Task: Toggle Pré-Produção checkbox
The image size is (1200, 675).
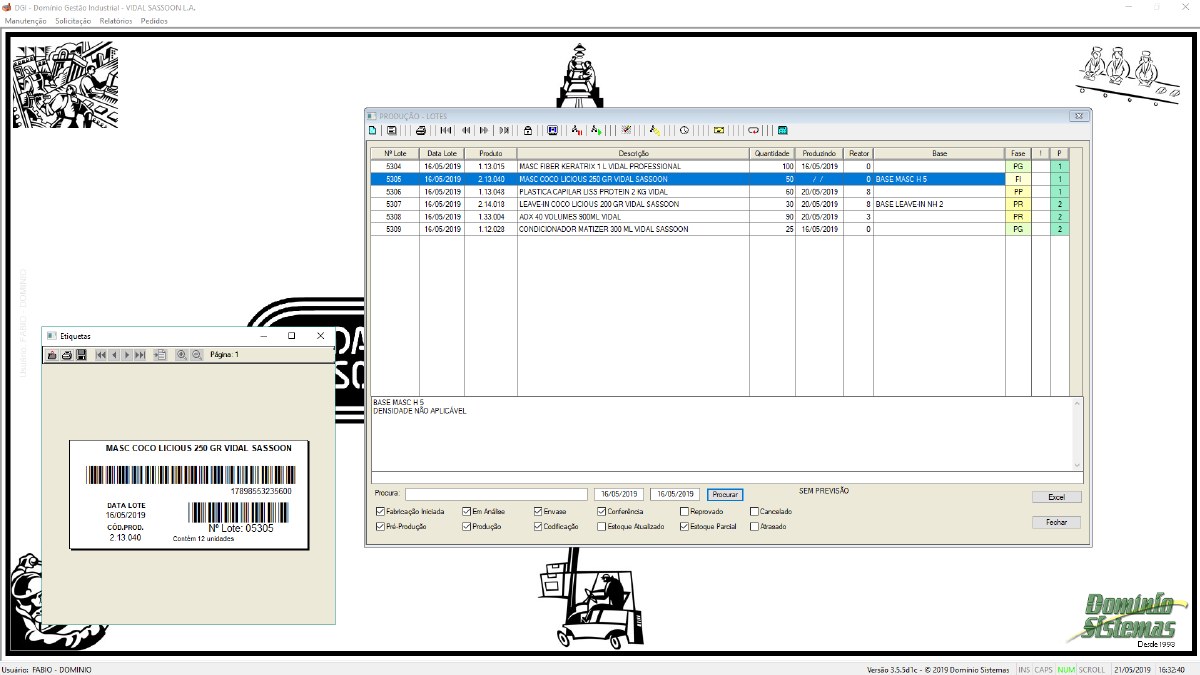Action: pos(380,526)
